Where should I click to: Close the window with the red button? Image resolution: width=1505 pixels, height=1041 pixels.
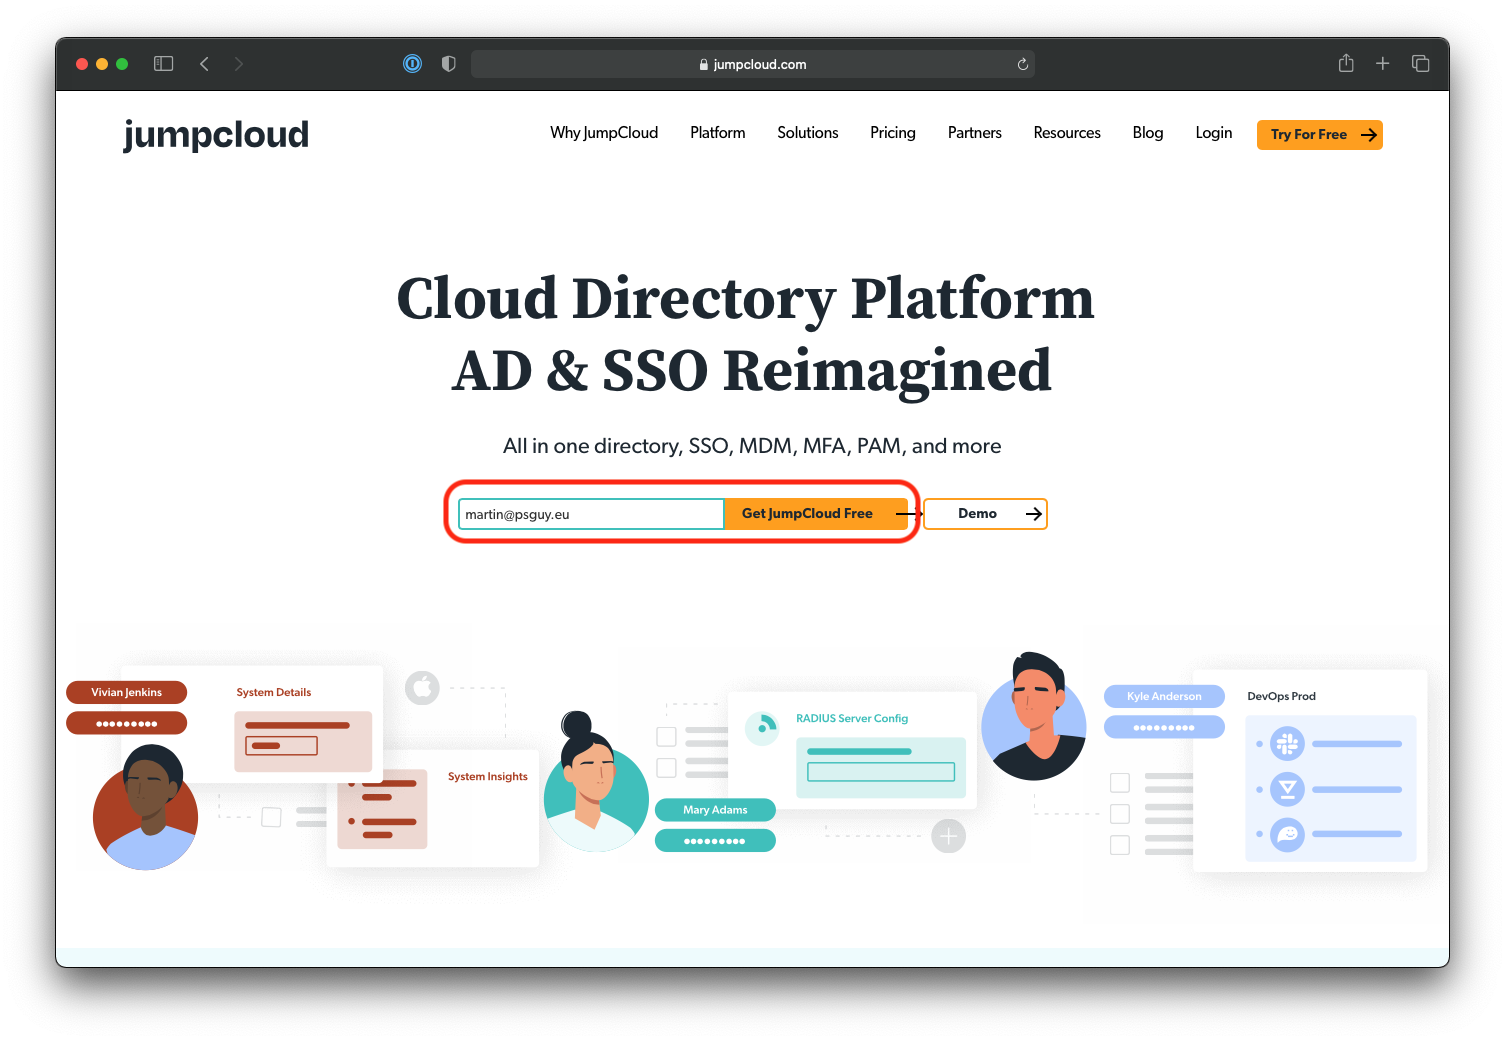pos(82,64)
